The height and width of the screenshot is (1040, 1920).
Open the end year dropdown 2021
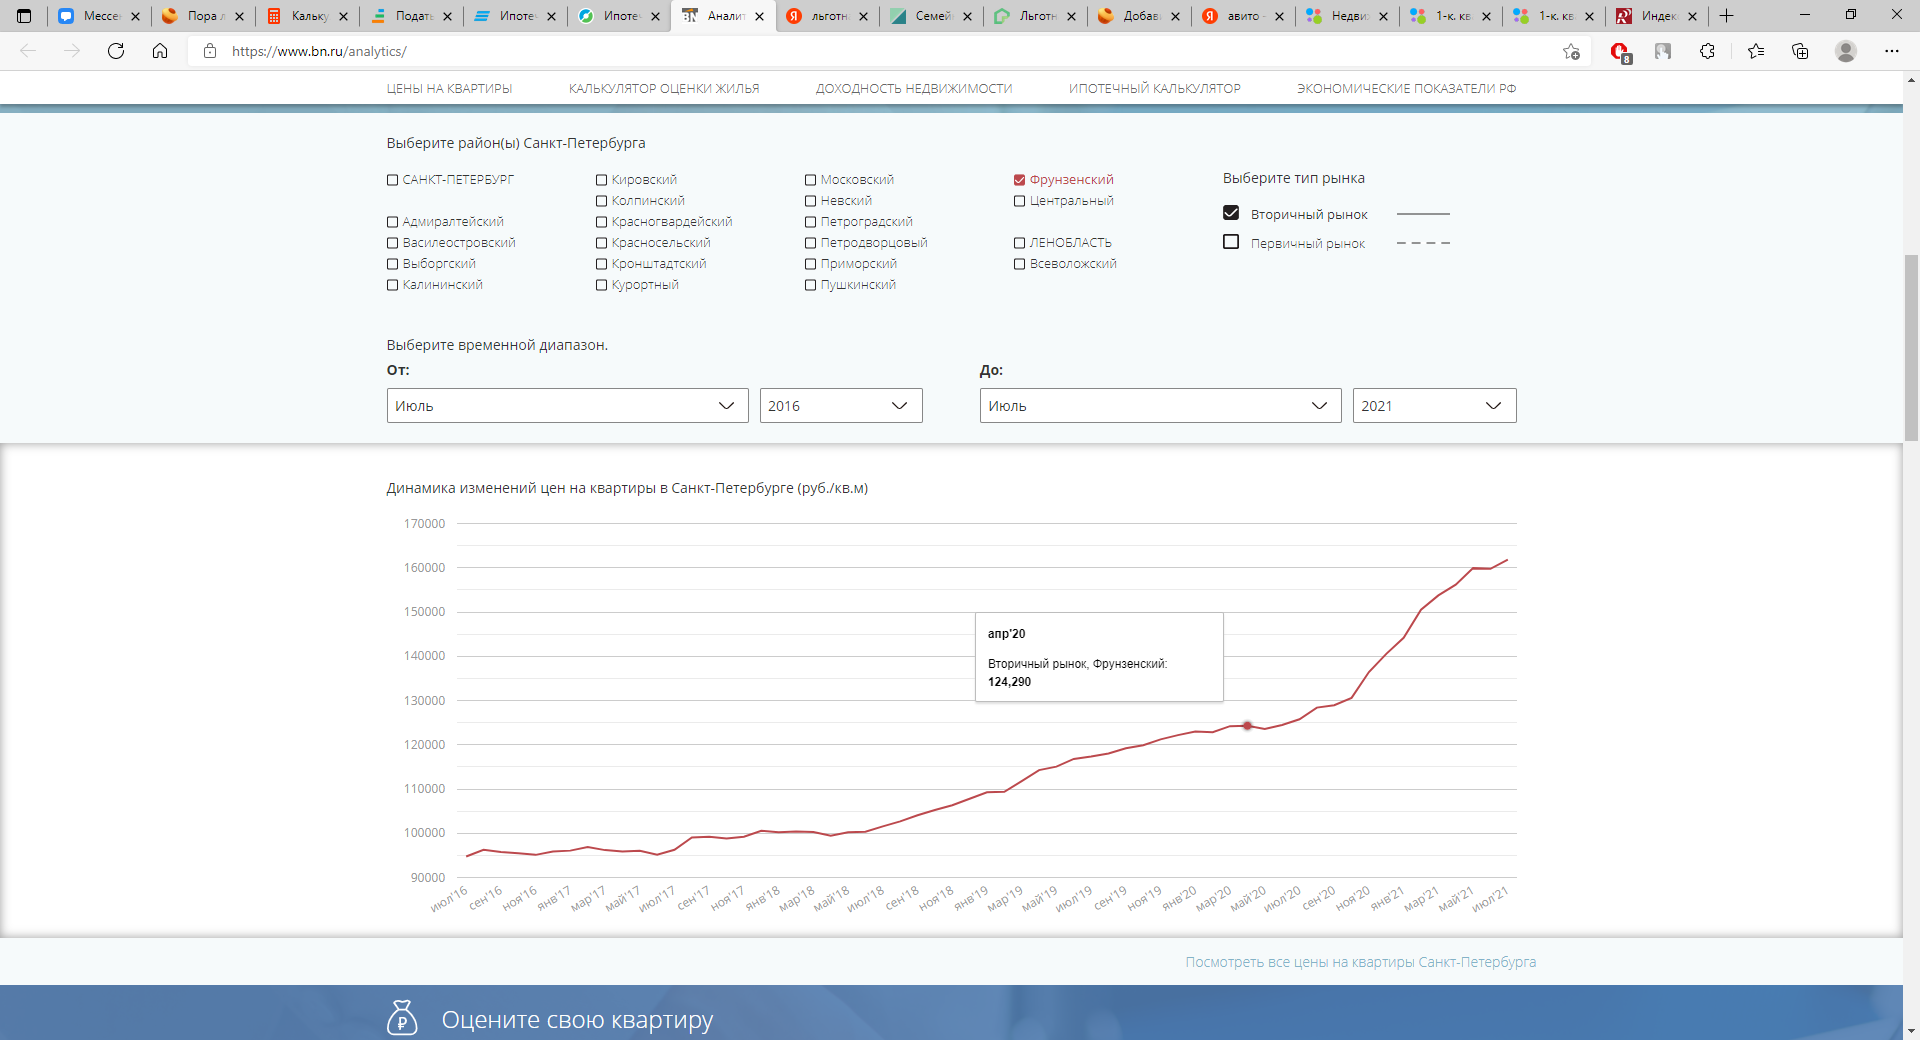[x=1434, y=405]
